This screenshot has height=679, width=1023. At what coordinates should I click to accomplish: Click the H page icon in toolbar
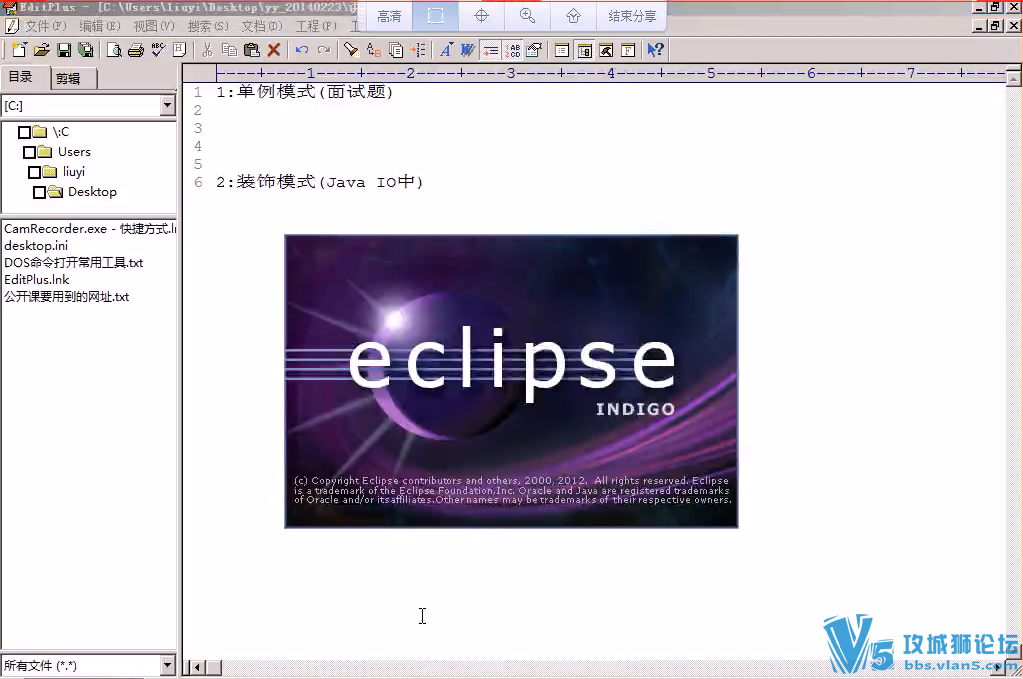[x=180, y=50]
